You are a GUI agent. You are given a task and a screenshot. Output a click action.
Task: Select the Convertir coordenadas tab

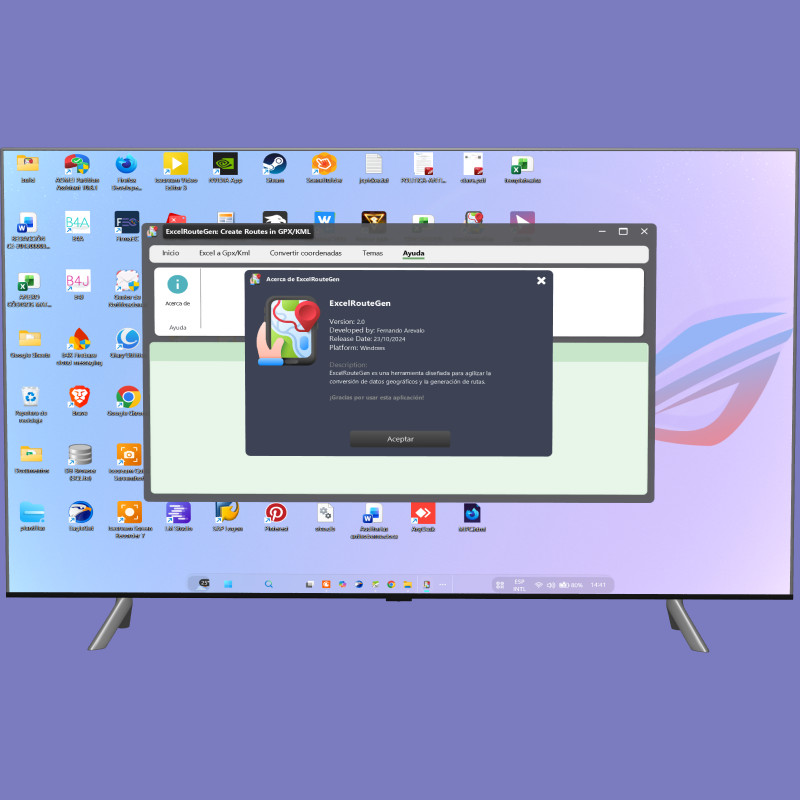[x=305, y=254]
